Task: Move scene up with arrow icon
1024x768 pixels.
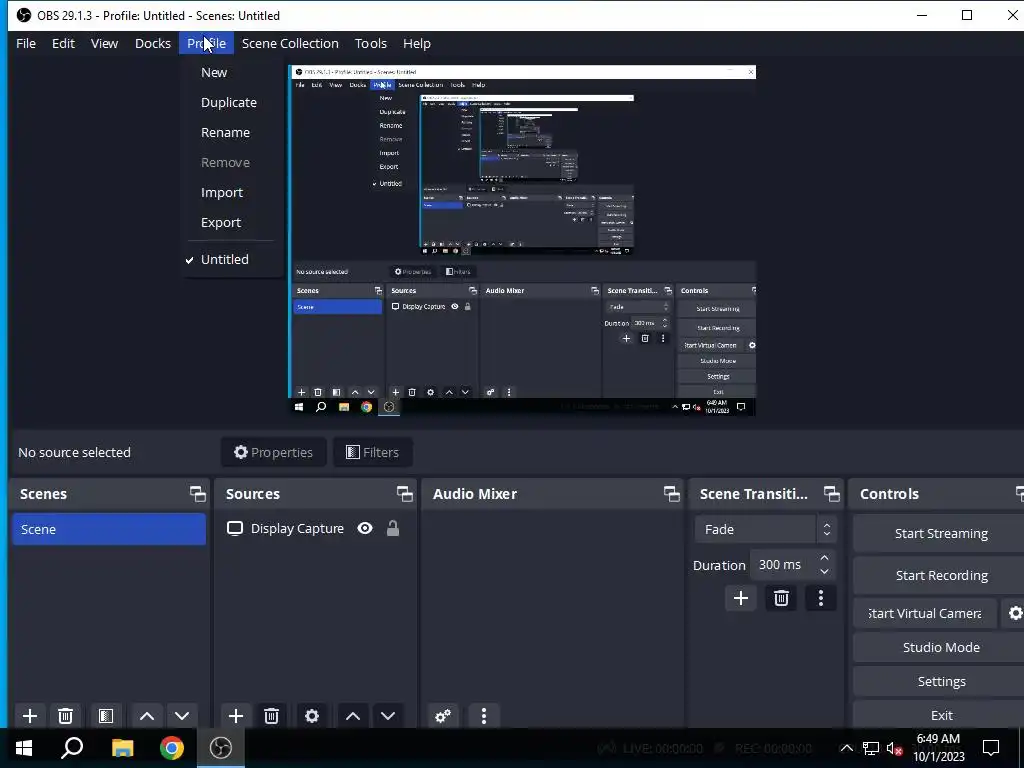Action: point(147,716)
